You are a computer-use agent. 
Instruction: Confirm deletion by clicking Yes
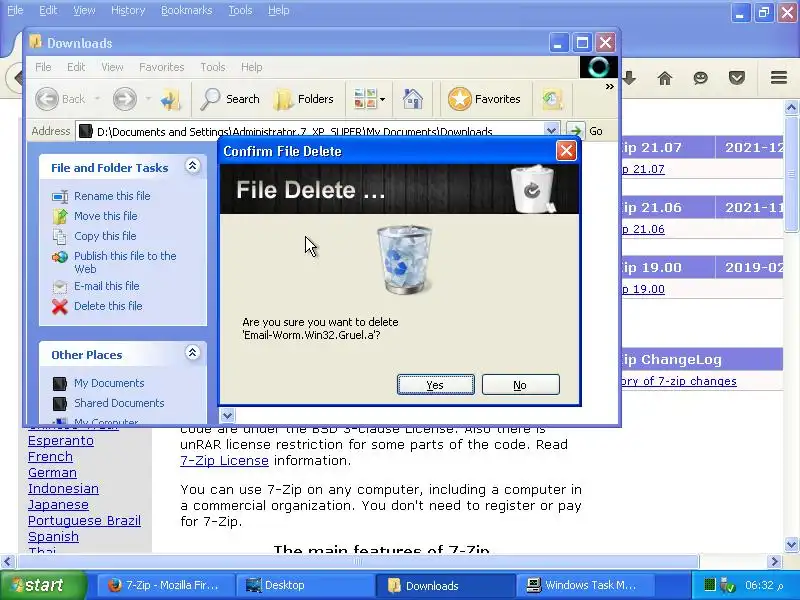point(436,385)
